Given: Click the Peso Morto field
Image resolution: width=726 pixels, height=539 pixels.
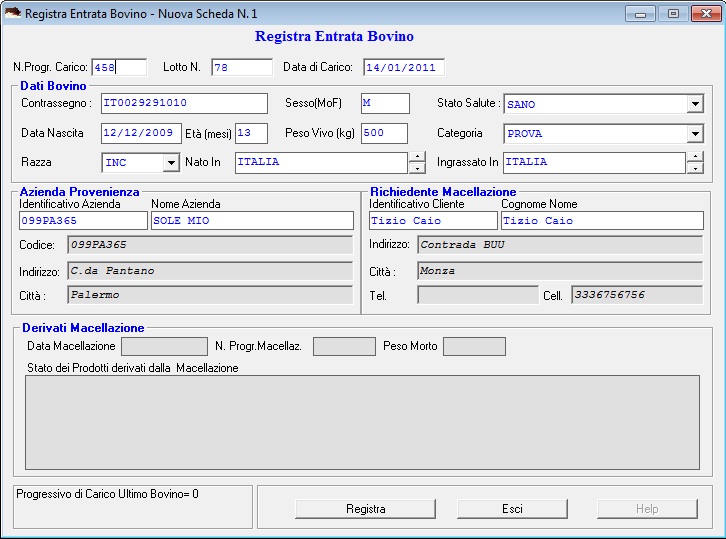Looking at the screenshot, I should pyautogui.click(x=474, y=346).
